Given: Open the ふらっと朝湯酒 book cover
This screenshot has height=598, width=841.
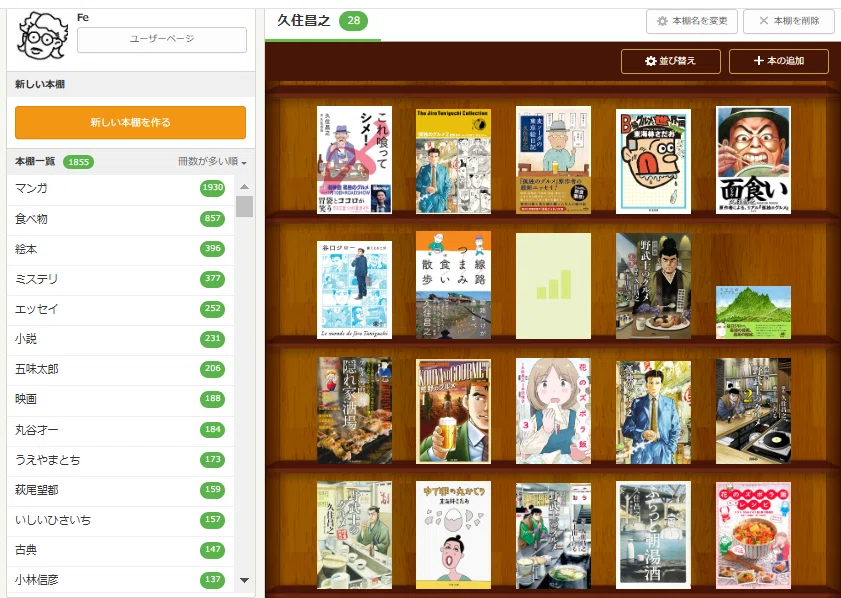Looking at the screenshot, I should click(x=653, y=535).
